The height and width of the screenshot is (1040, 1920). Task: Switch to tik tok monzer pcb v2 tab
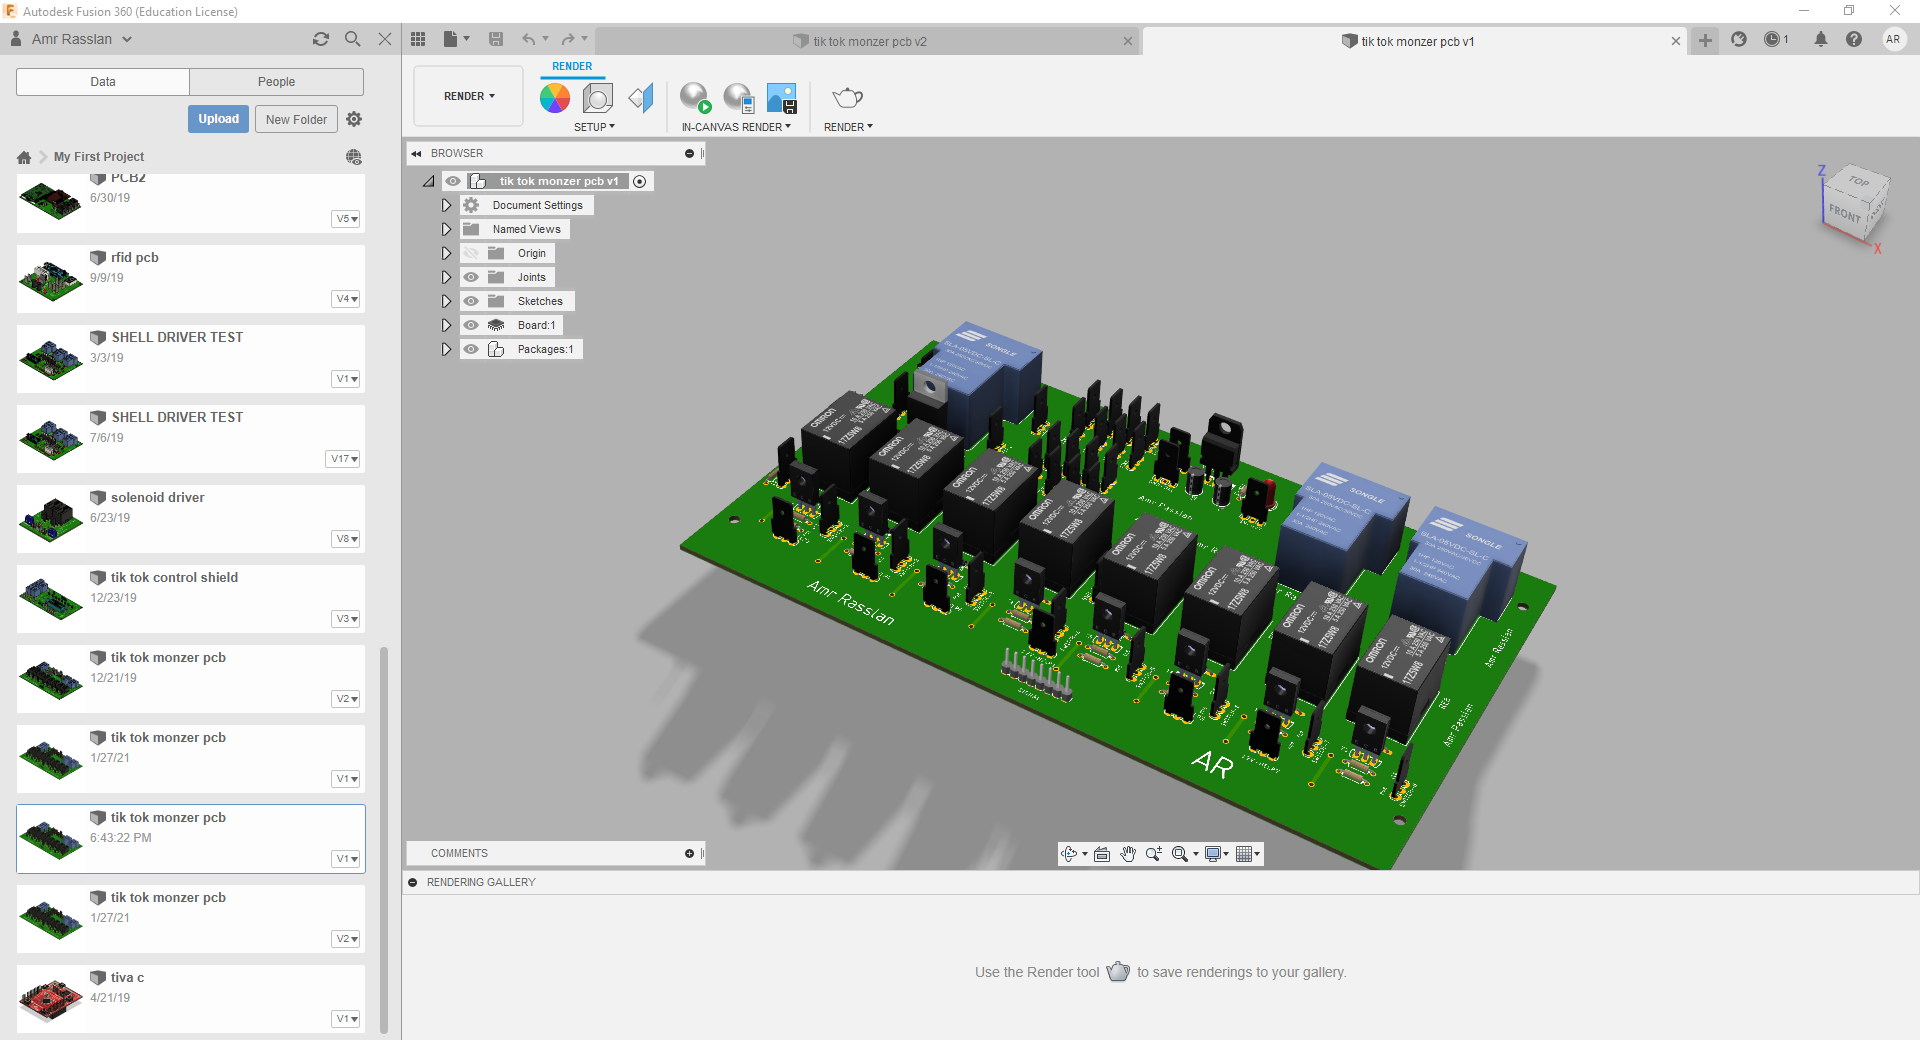(x=869, y=41)
